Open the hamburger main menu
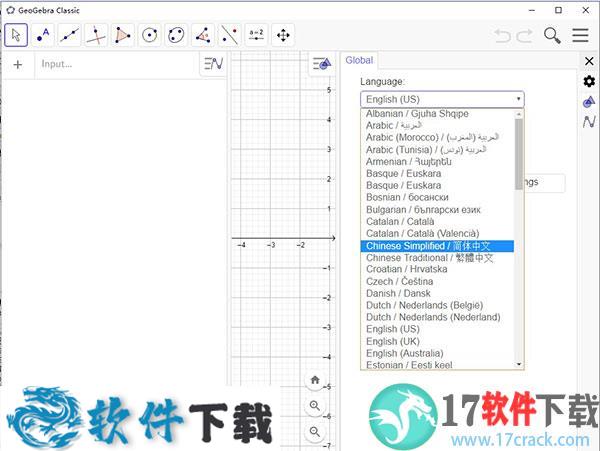This screenshot has height=451, width=600. click(x=580, y=36)
